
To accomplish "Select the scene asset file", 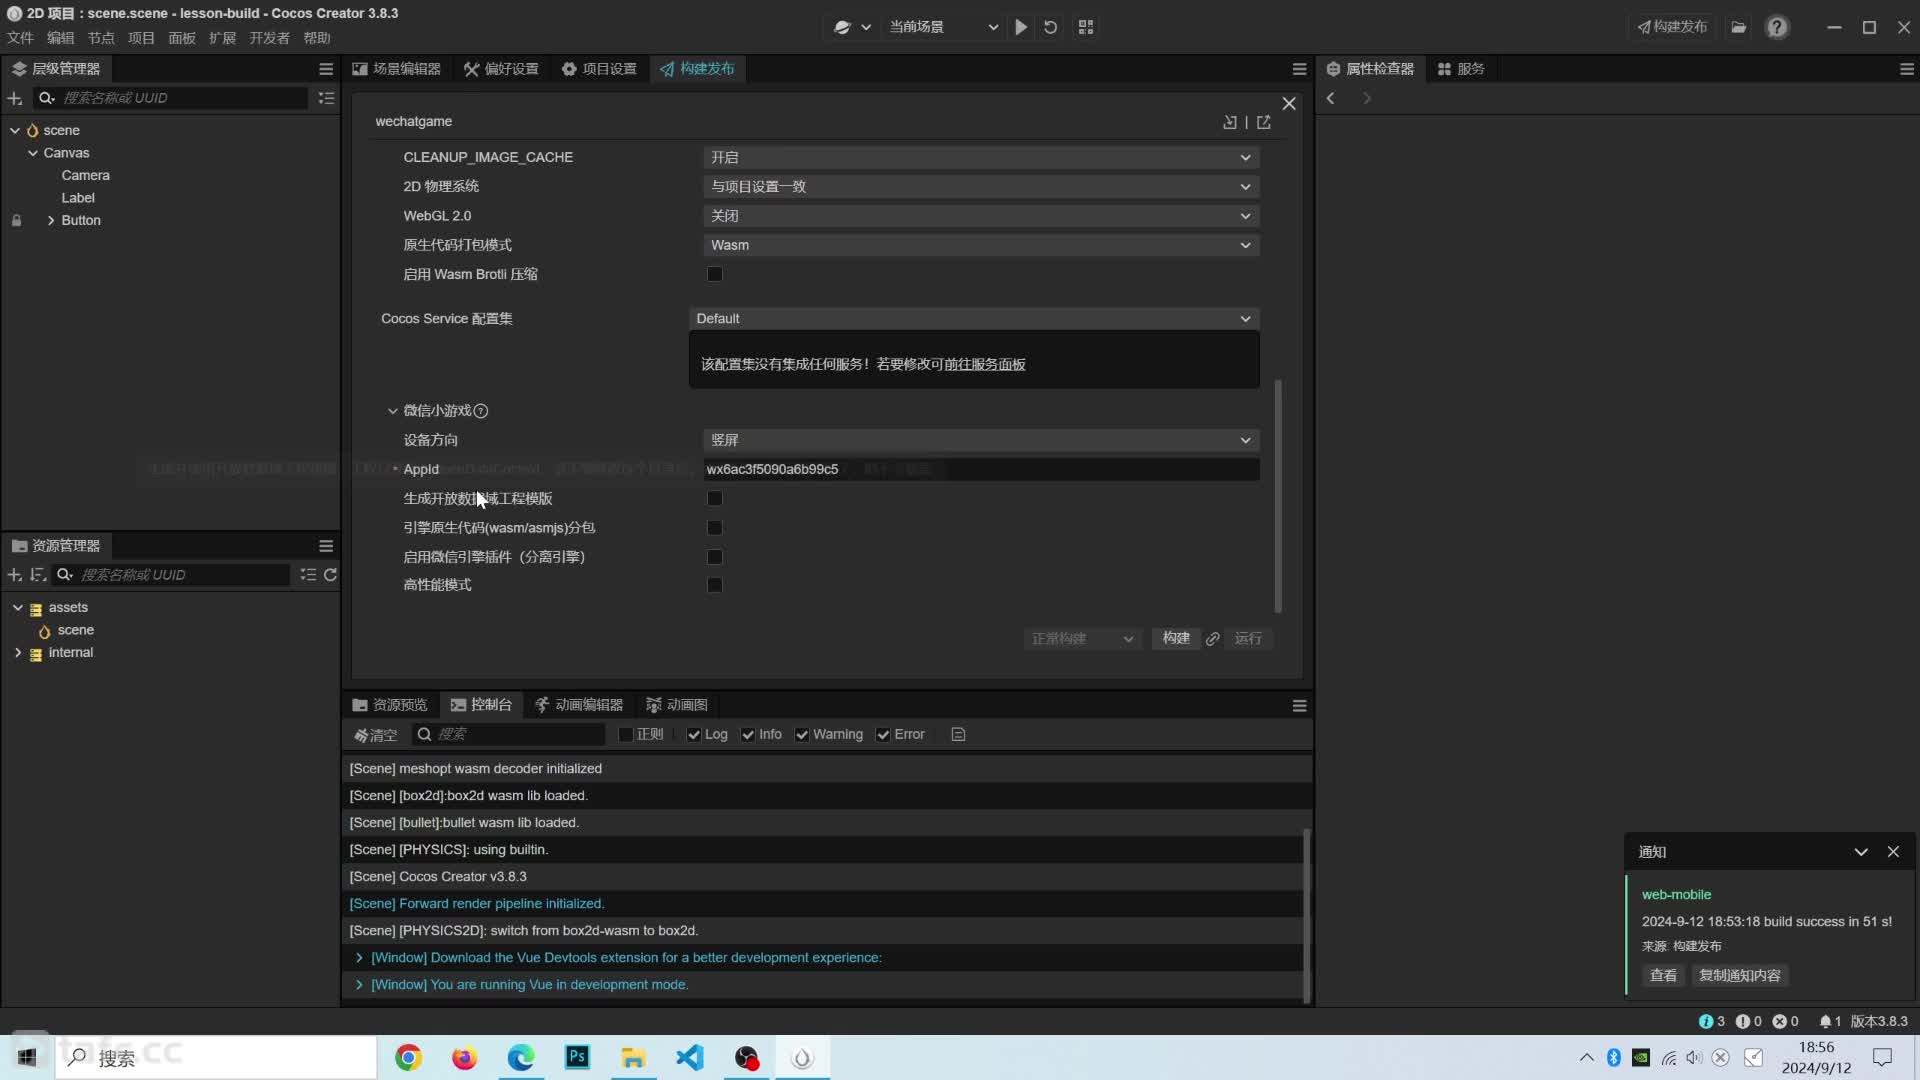I will click(75, 631).
